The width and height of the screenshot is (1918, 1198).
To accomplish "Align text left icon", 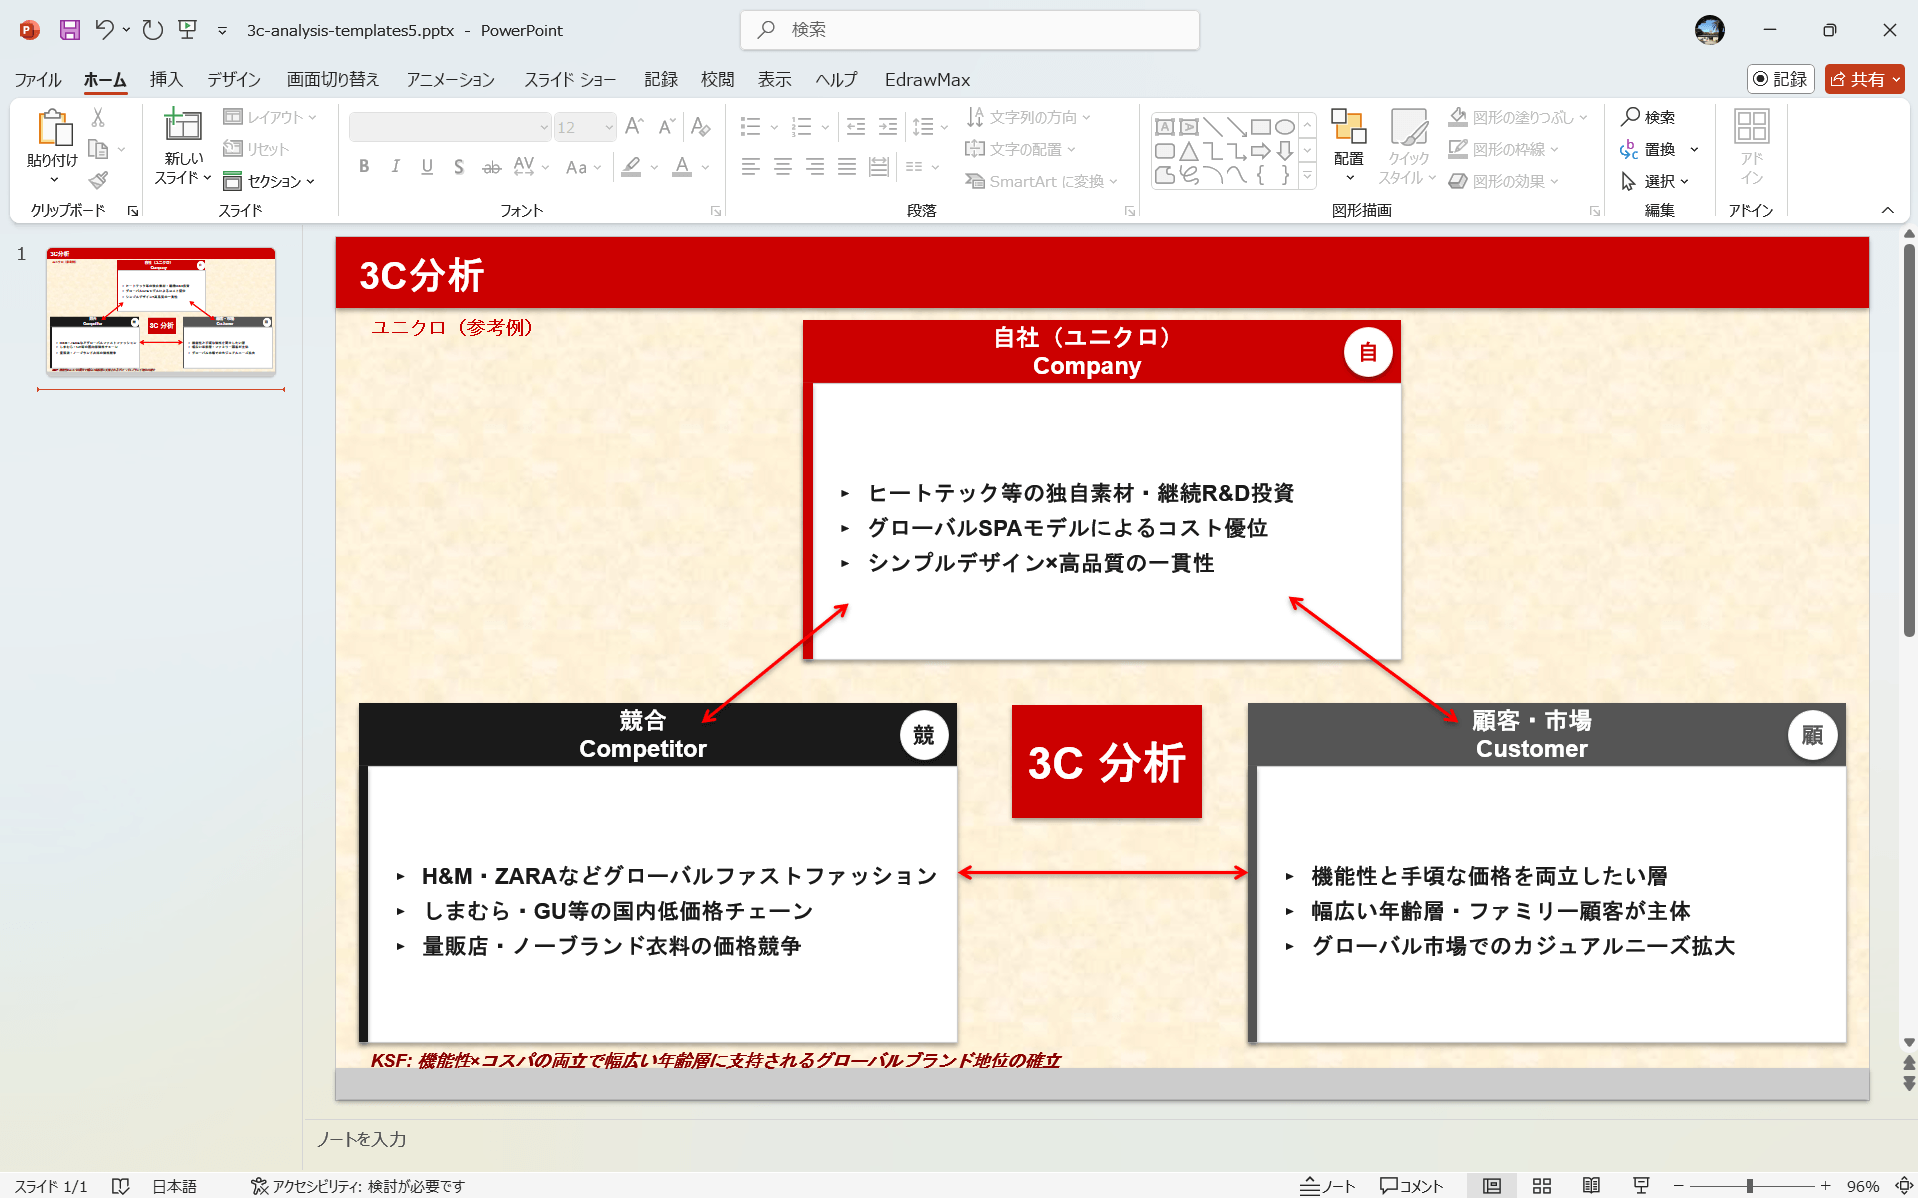I will pyautogui.click(x=751, y=167).
